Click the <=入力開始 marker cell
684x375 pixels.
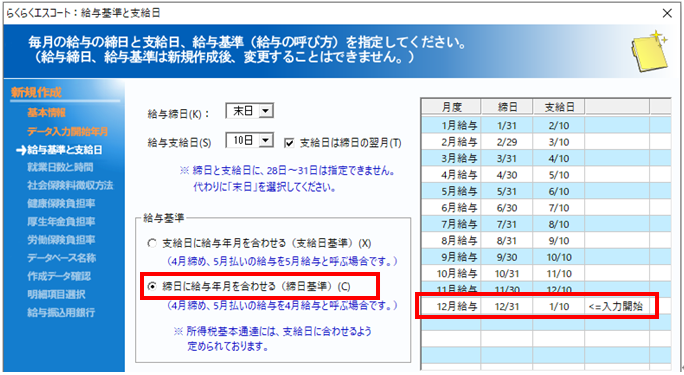pos(617,307)
